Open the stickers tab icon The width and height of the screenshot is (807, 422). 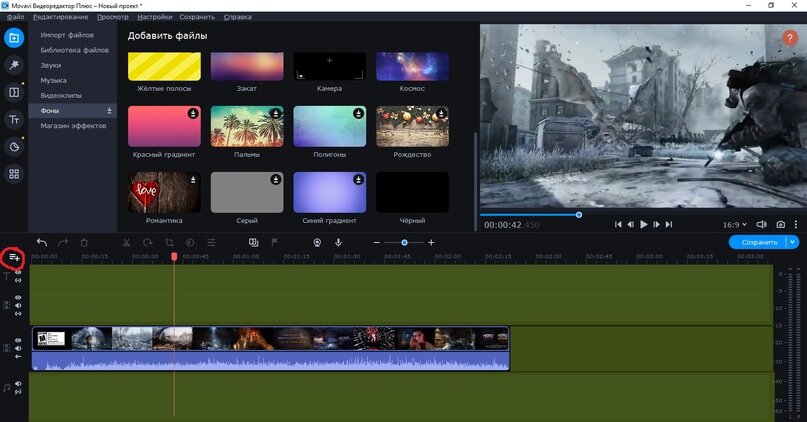tap(14, 147)
